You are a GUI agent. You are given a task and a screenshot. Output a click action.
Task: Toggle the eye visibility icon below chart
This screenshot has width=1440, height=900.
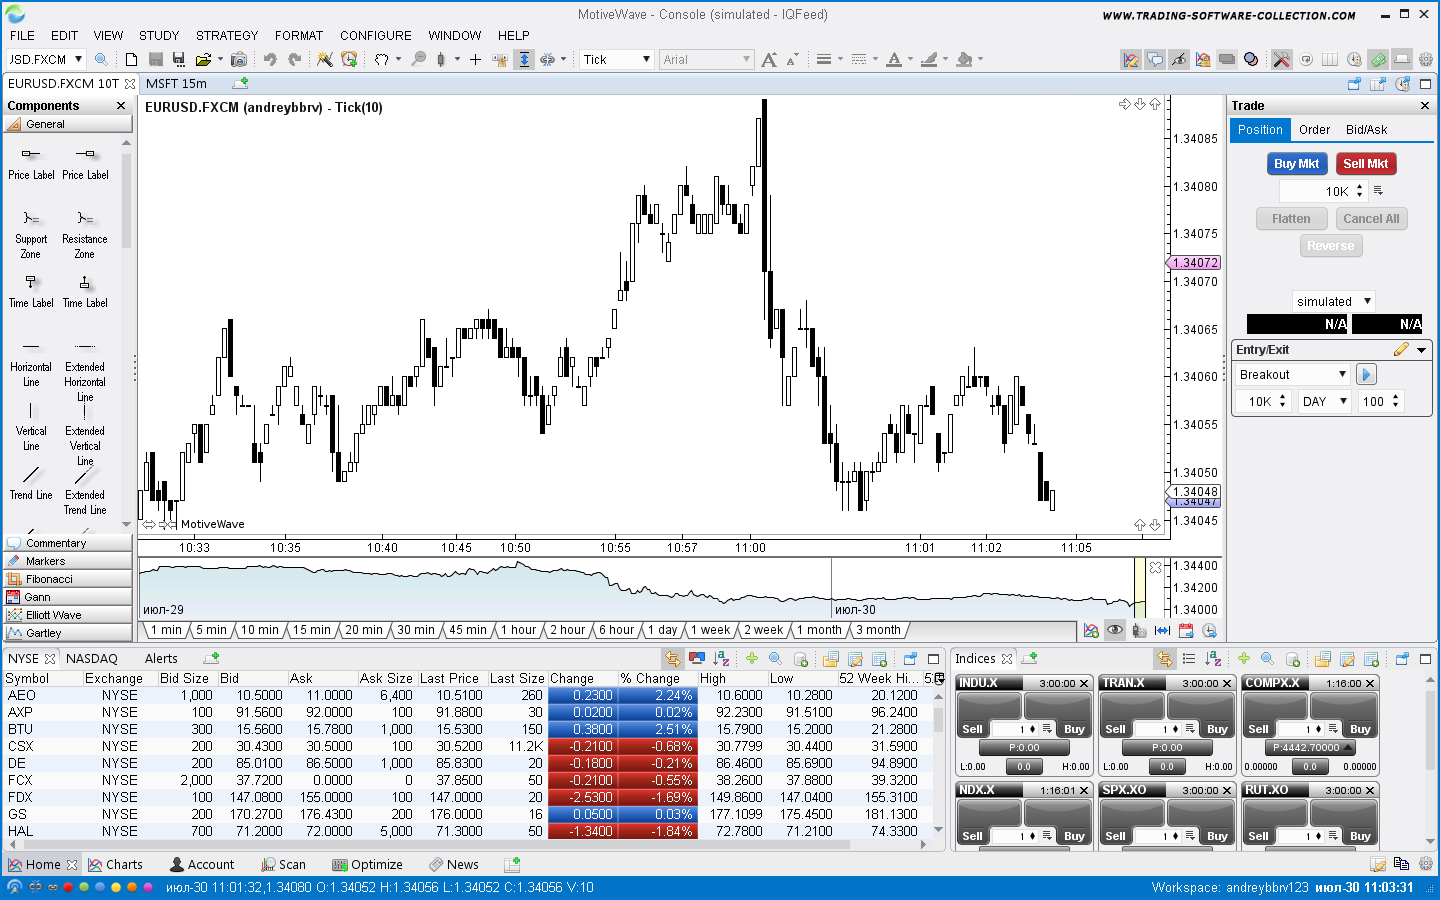1114,630
